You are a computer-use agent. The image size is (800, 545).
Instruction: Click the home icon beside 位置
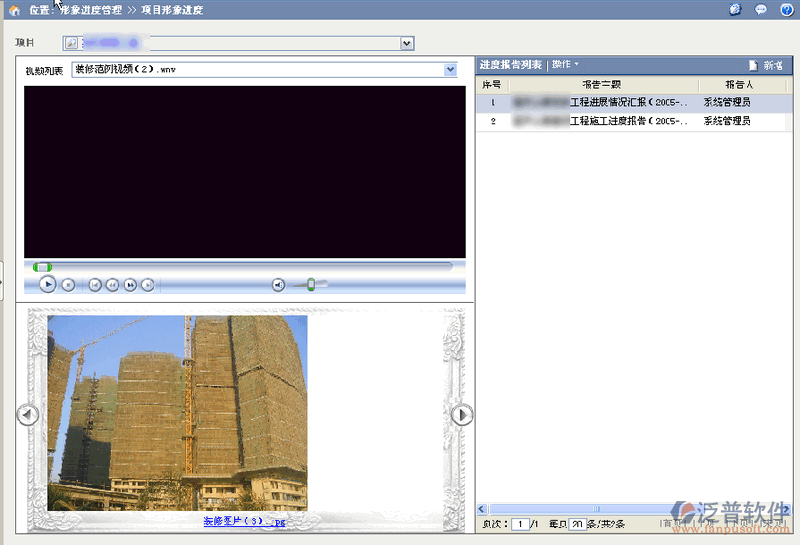(14, 10)
